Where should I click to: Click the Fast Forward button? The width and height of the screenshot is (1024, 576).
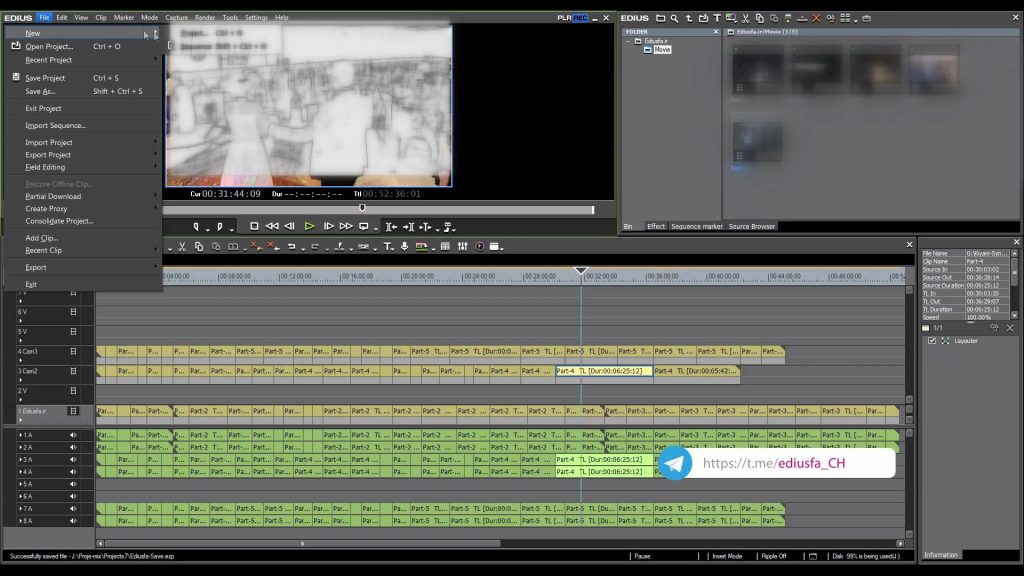345,226
